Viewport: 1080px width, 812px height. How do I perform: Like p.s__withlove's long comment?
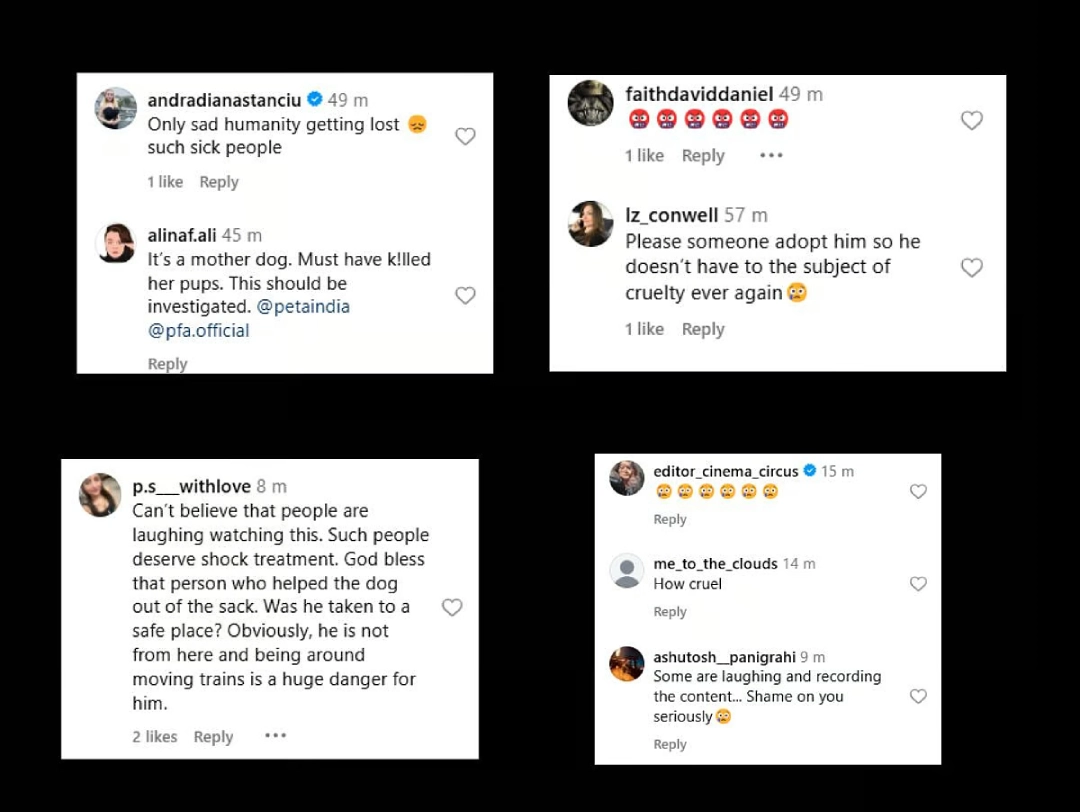452,607
